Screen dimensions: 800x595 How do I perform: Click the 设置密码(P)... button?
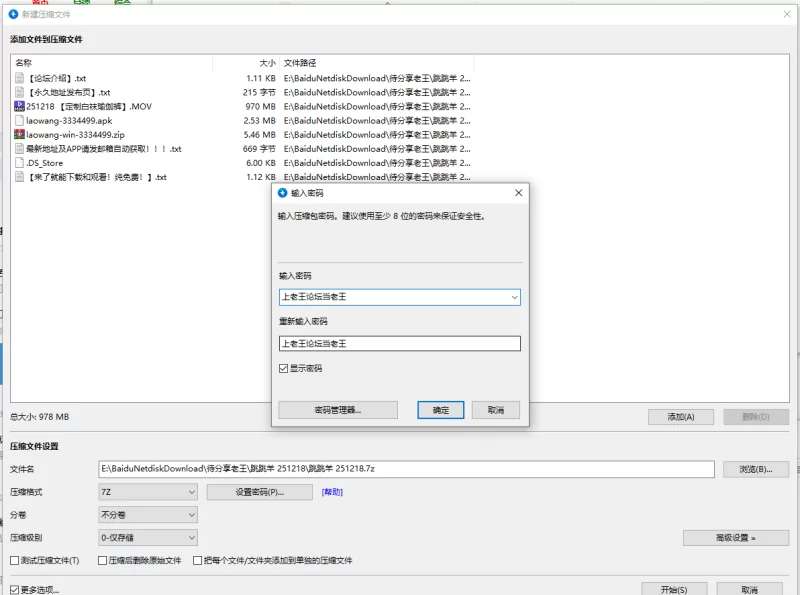pos(260,492)
